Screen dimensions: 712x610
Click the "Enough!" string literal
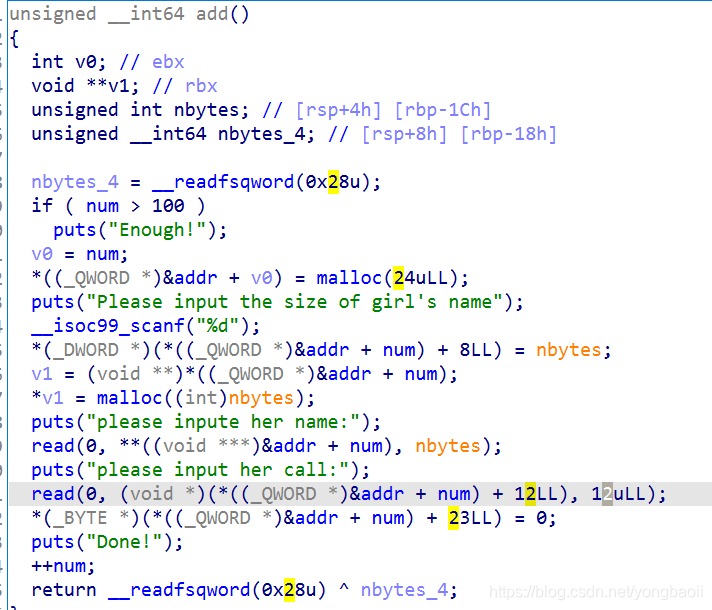(157, 230)
